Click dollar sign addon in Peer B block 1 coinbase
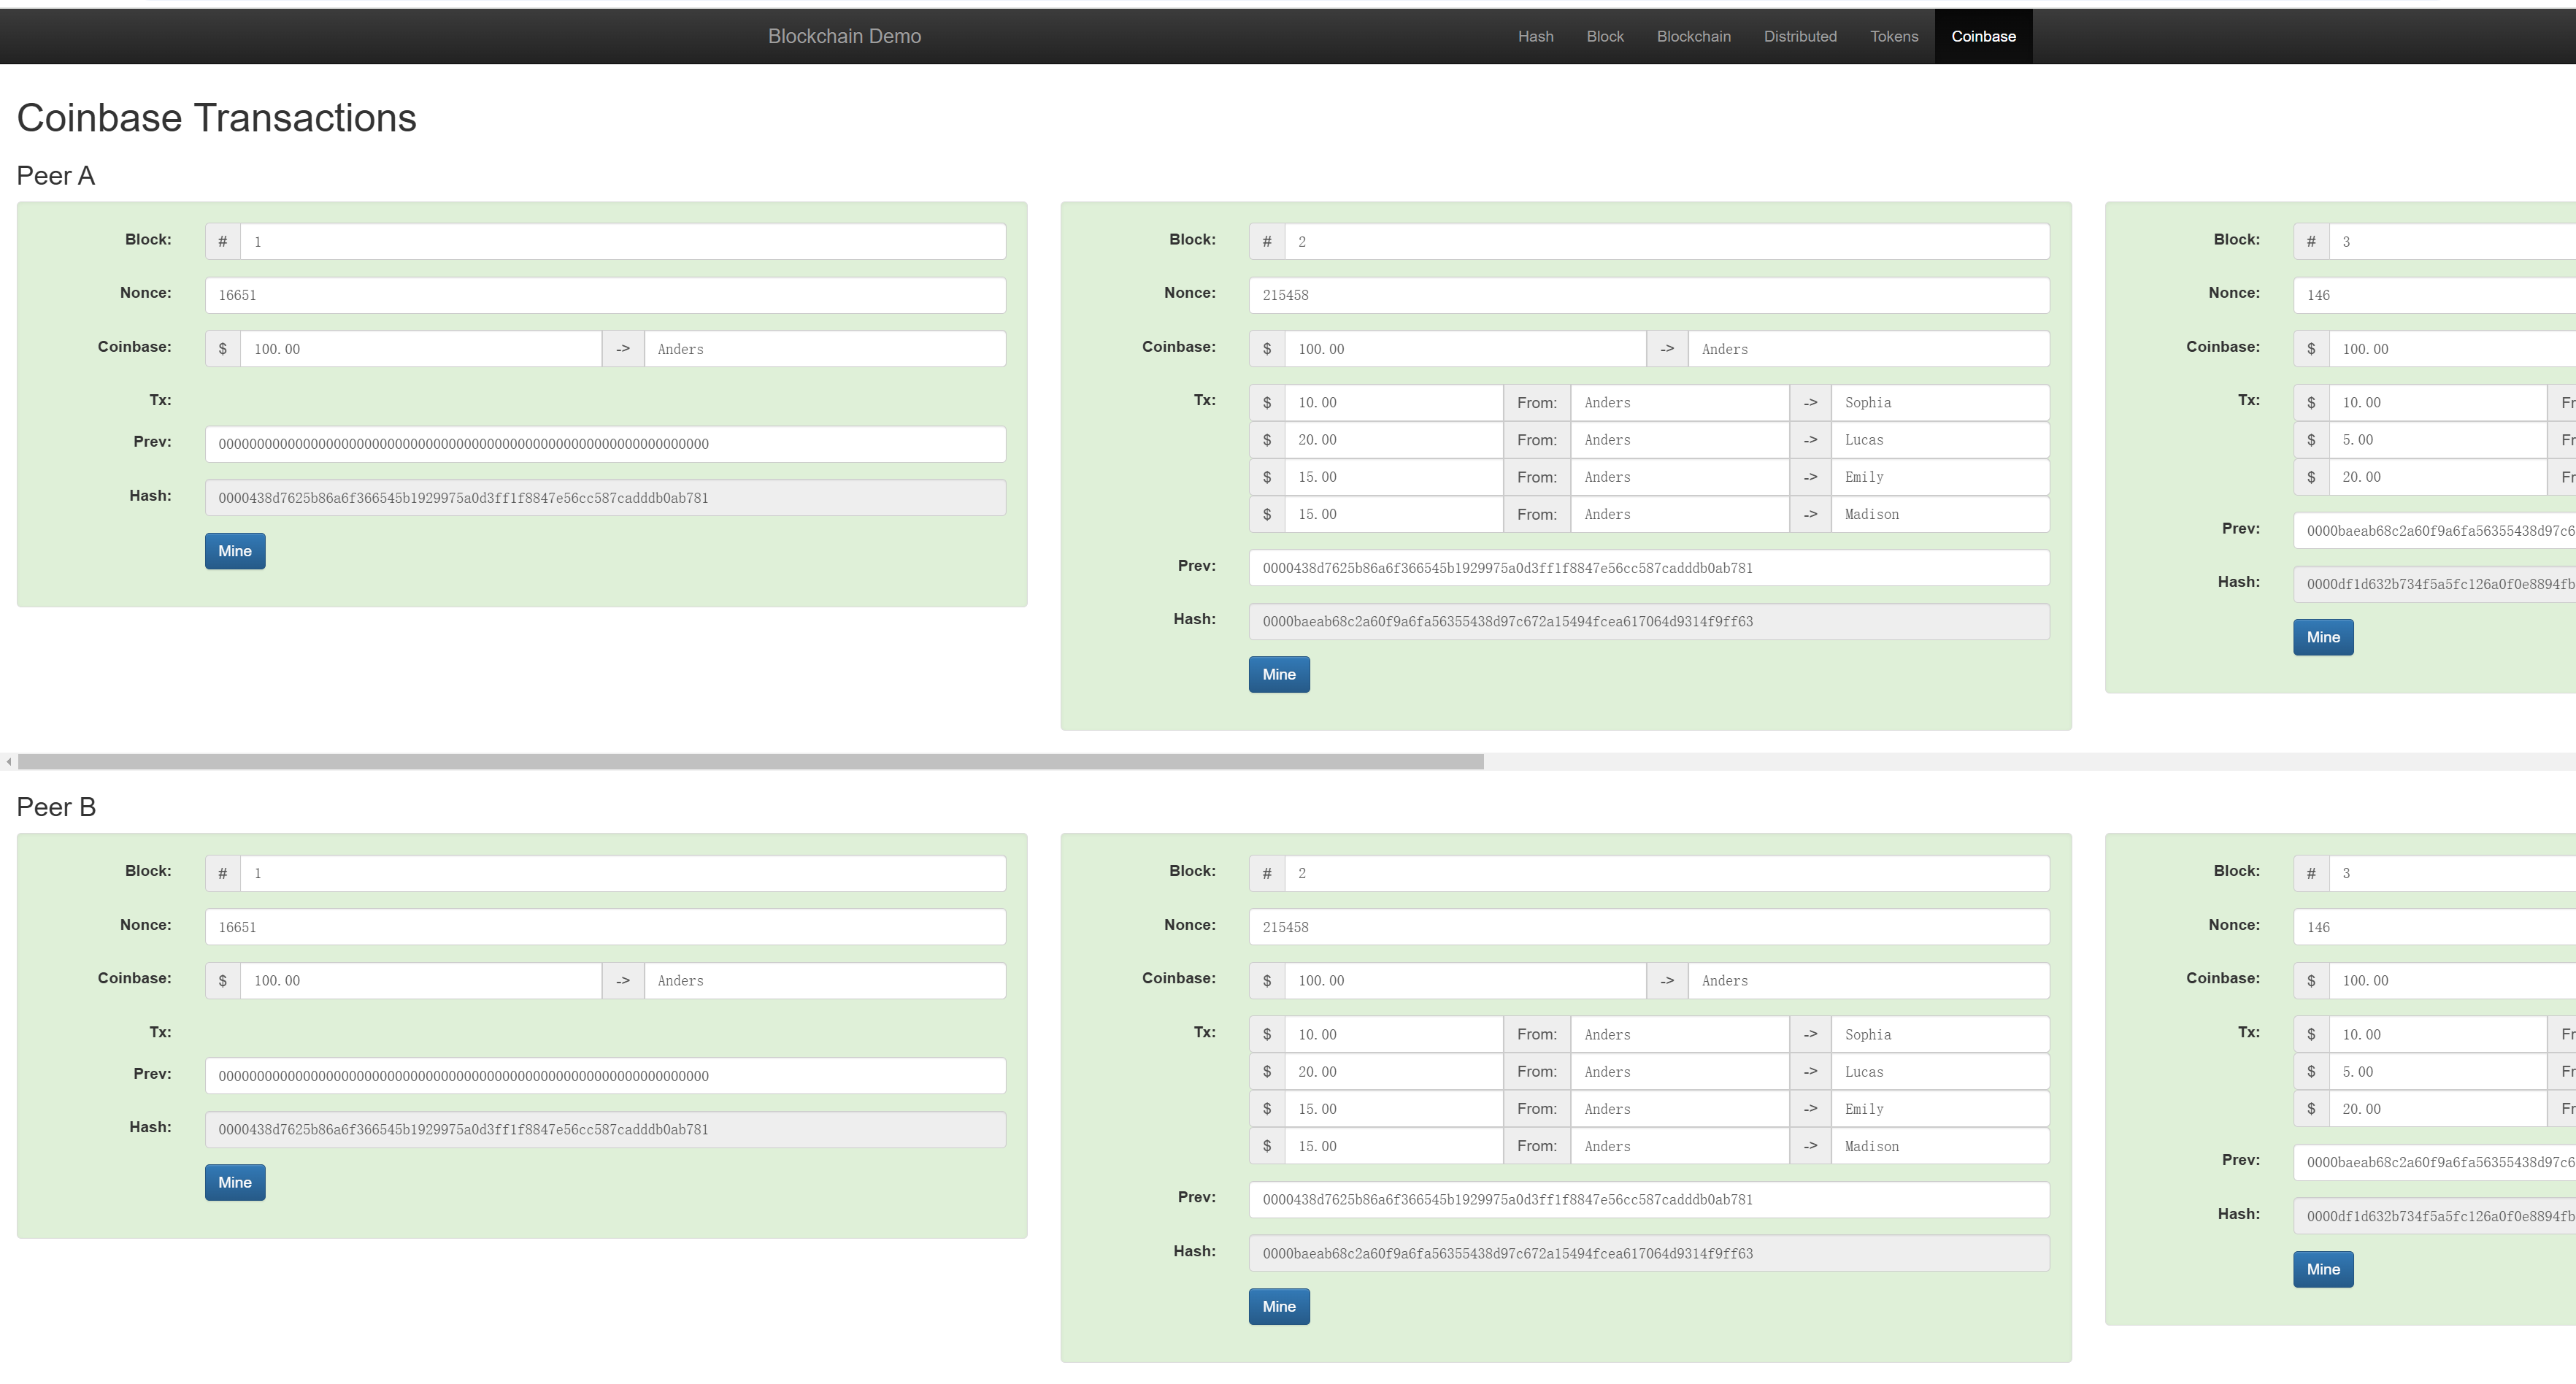Image resolution: width=2576 pixels, height=1384 pixels. (222, 981)
